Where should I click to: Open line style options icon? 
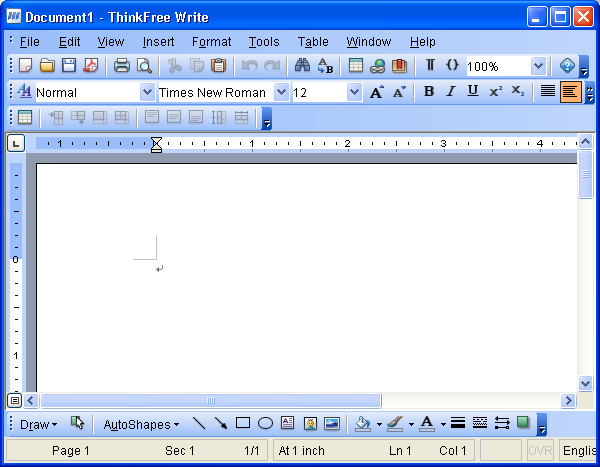tap(458, 423)
